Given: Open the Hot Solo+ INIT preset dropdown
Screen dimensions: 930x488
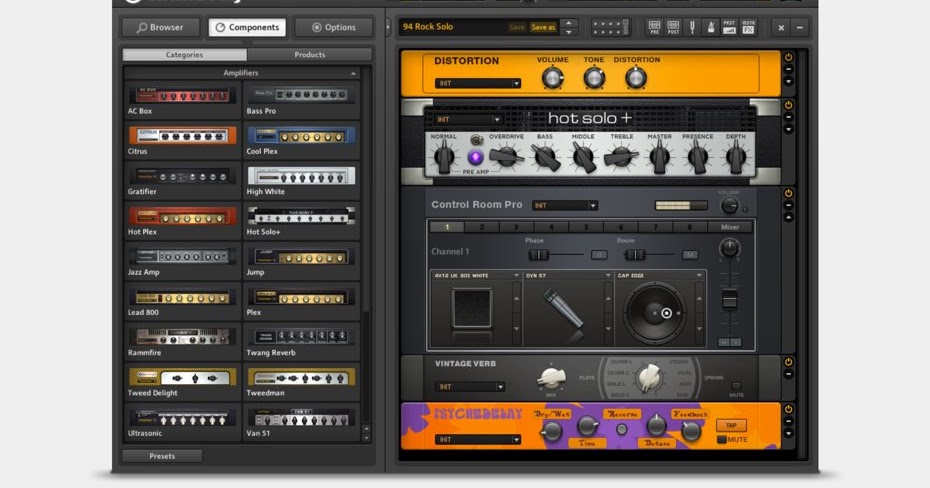Looking at the screenshot, I should (x=469, y=119).
